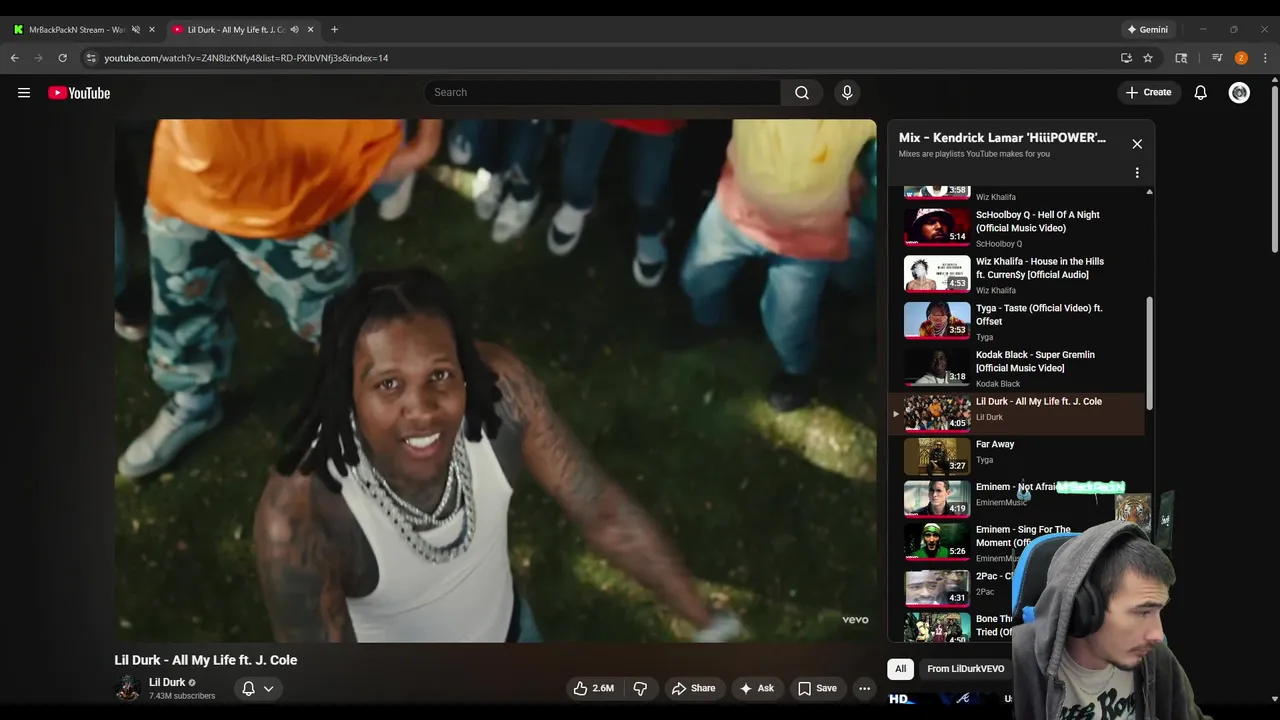
Task: Dislike the video with thumbs down
Action: (x=640, y=688)
